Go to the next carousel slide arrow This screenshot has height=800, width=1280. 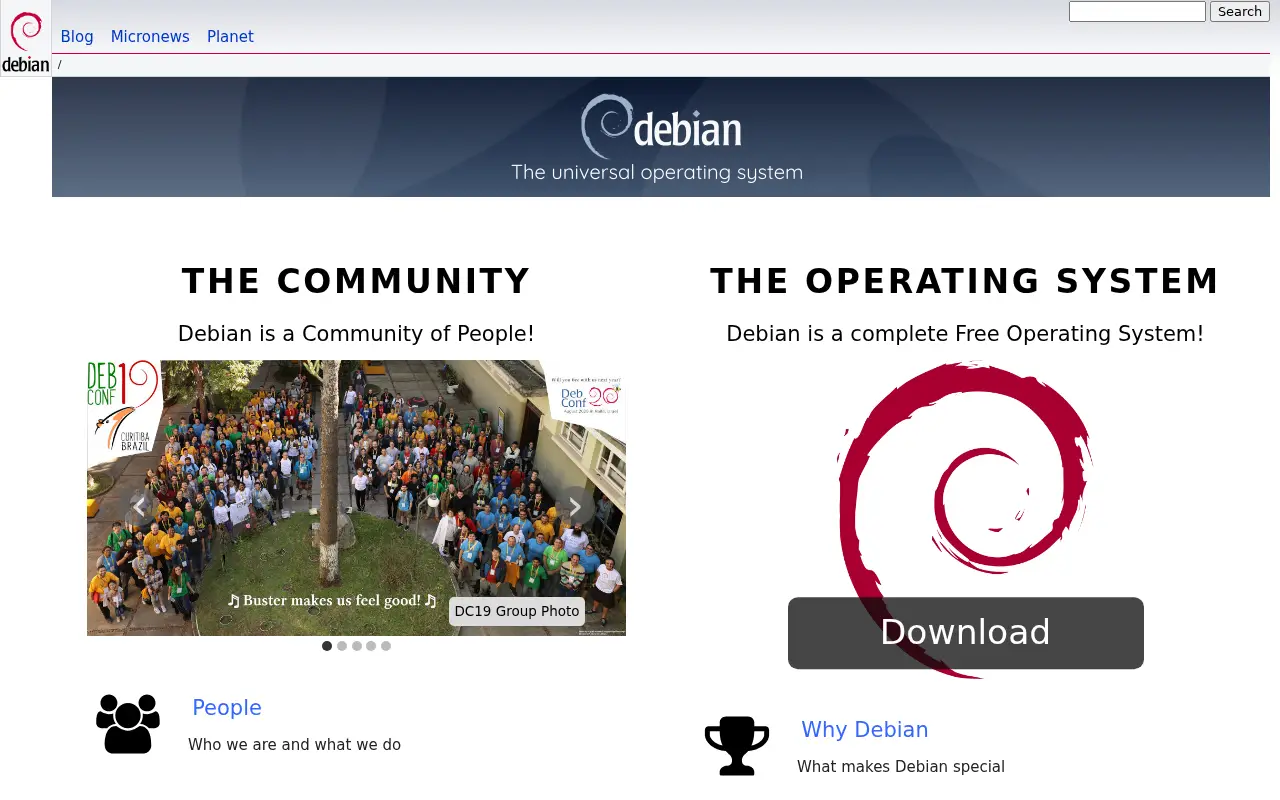tap(575, 507)
